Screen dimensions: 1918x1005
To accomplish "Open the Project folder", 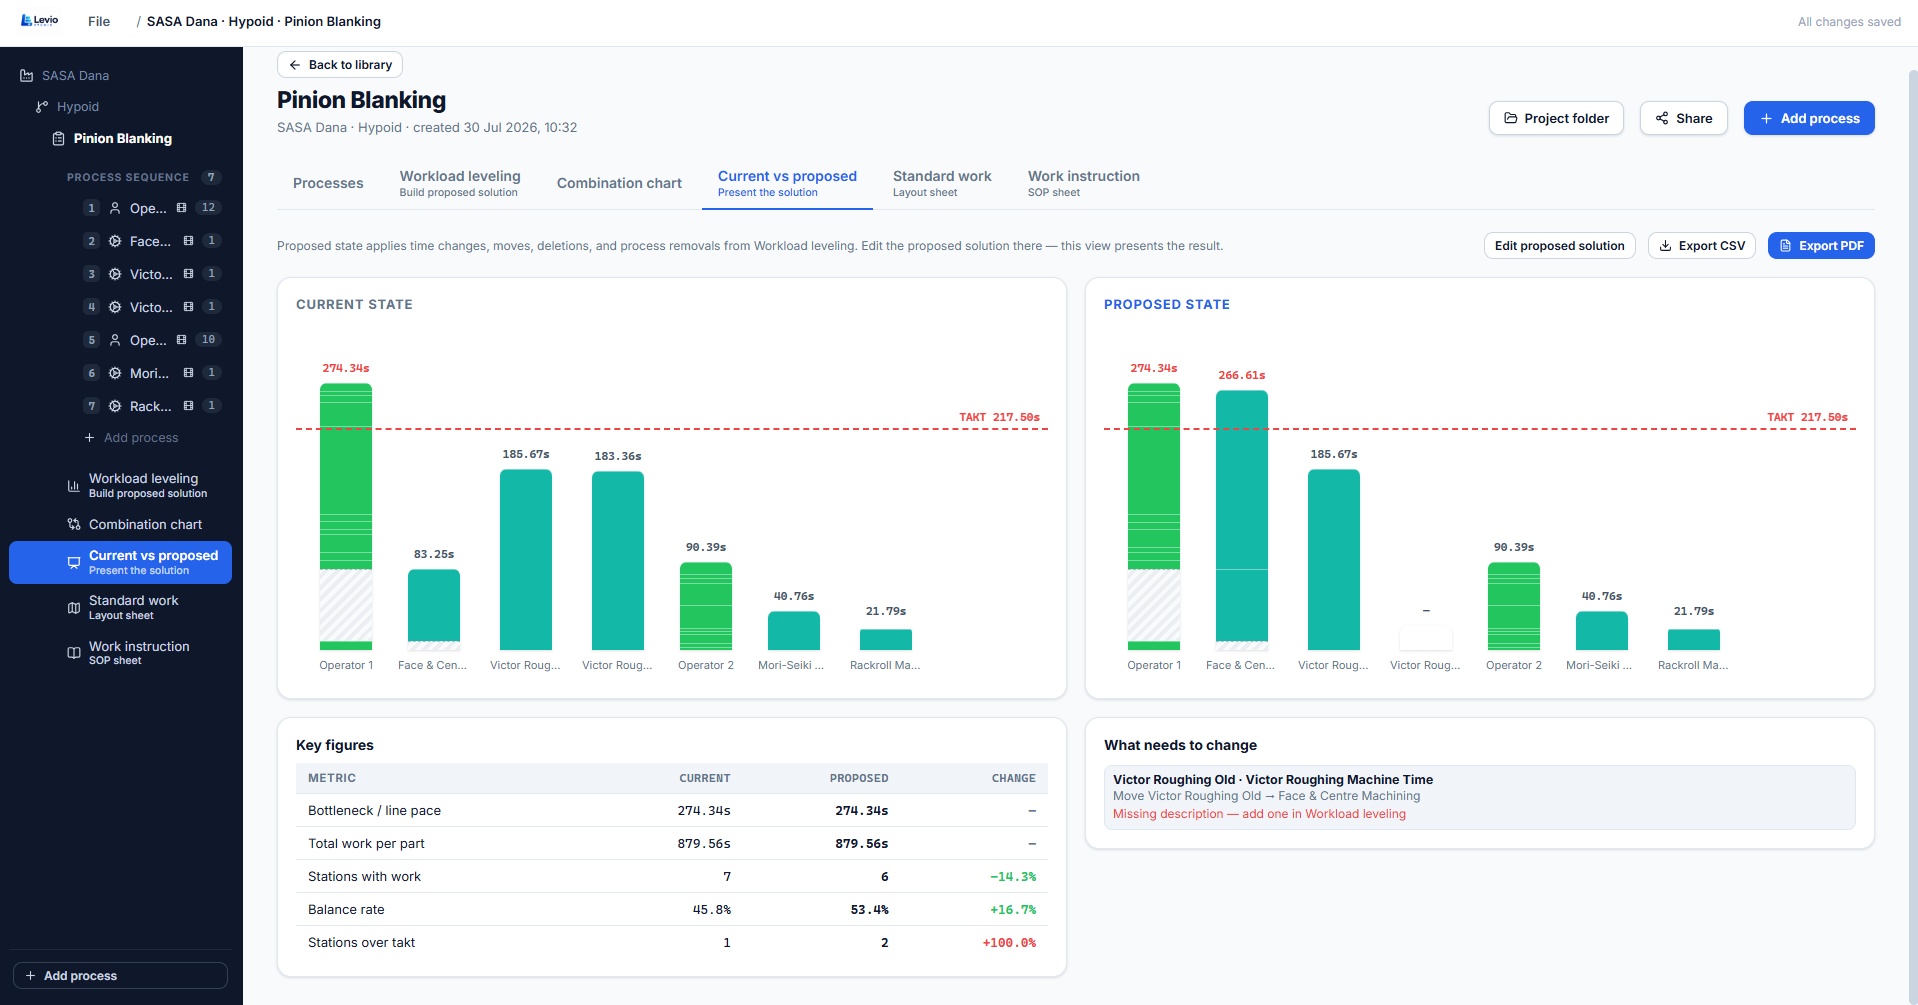I will (1556, 118).
